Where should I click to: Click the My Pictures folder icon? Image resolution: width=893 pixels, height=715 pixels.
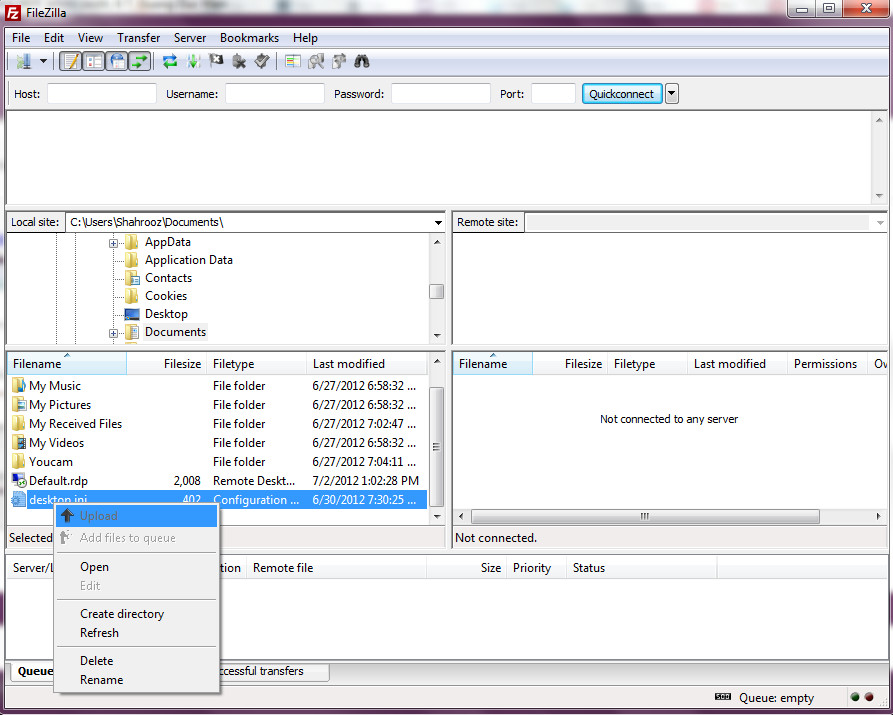19,405
